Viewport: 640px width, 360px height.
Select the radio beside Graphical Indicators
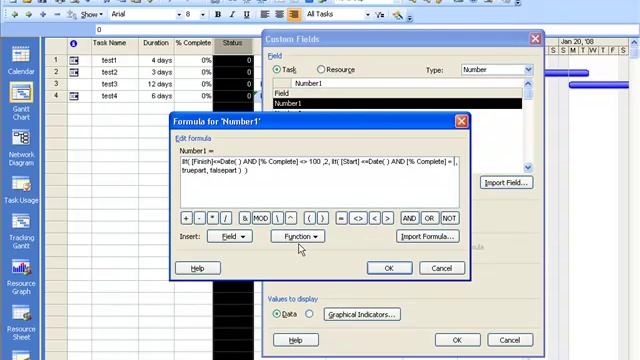[309, 314]
